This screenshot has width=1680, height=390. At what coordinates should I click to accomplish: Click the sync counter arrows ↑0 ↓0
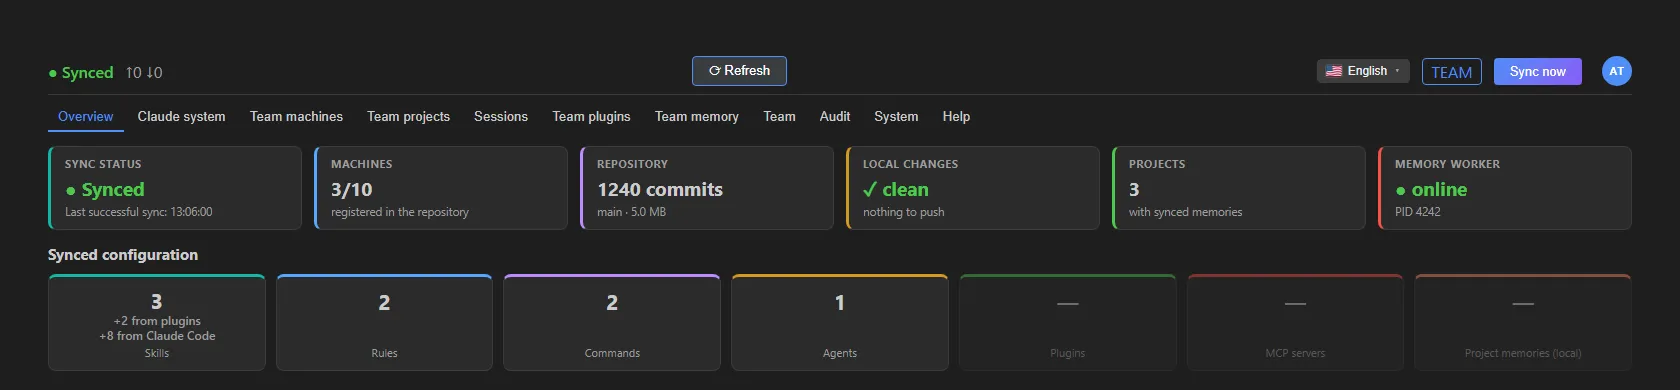click(144, 73)
